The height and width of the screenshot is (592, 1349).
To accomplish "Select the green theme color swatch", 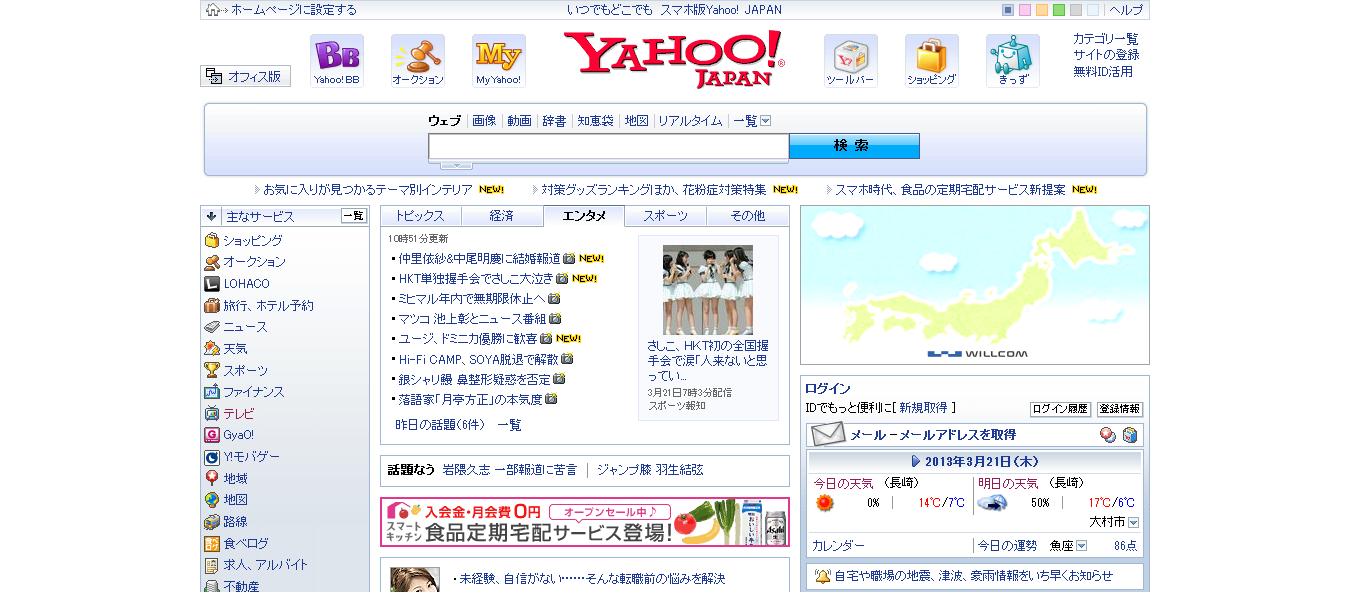I will click(x=1059, y=10).
